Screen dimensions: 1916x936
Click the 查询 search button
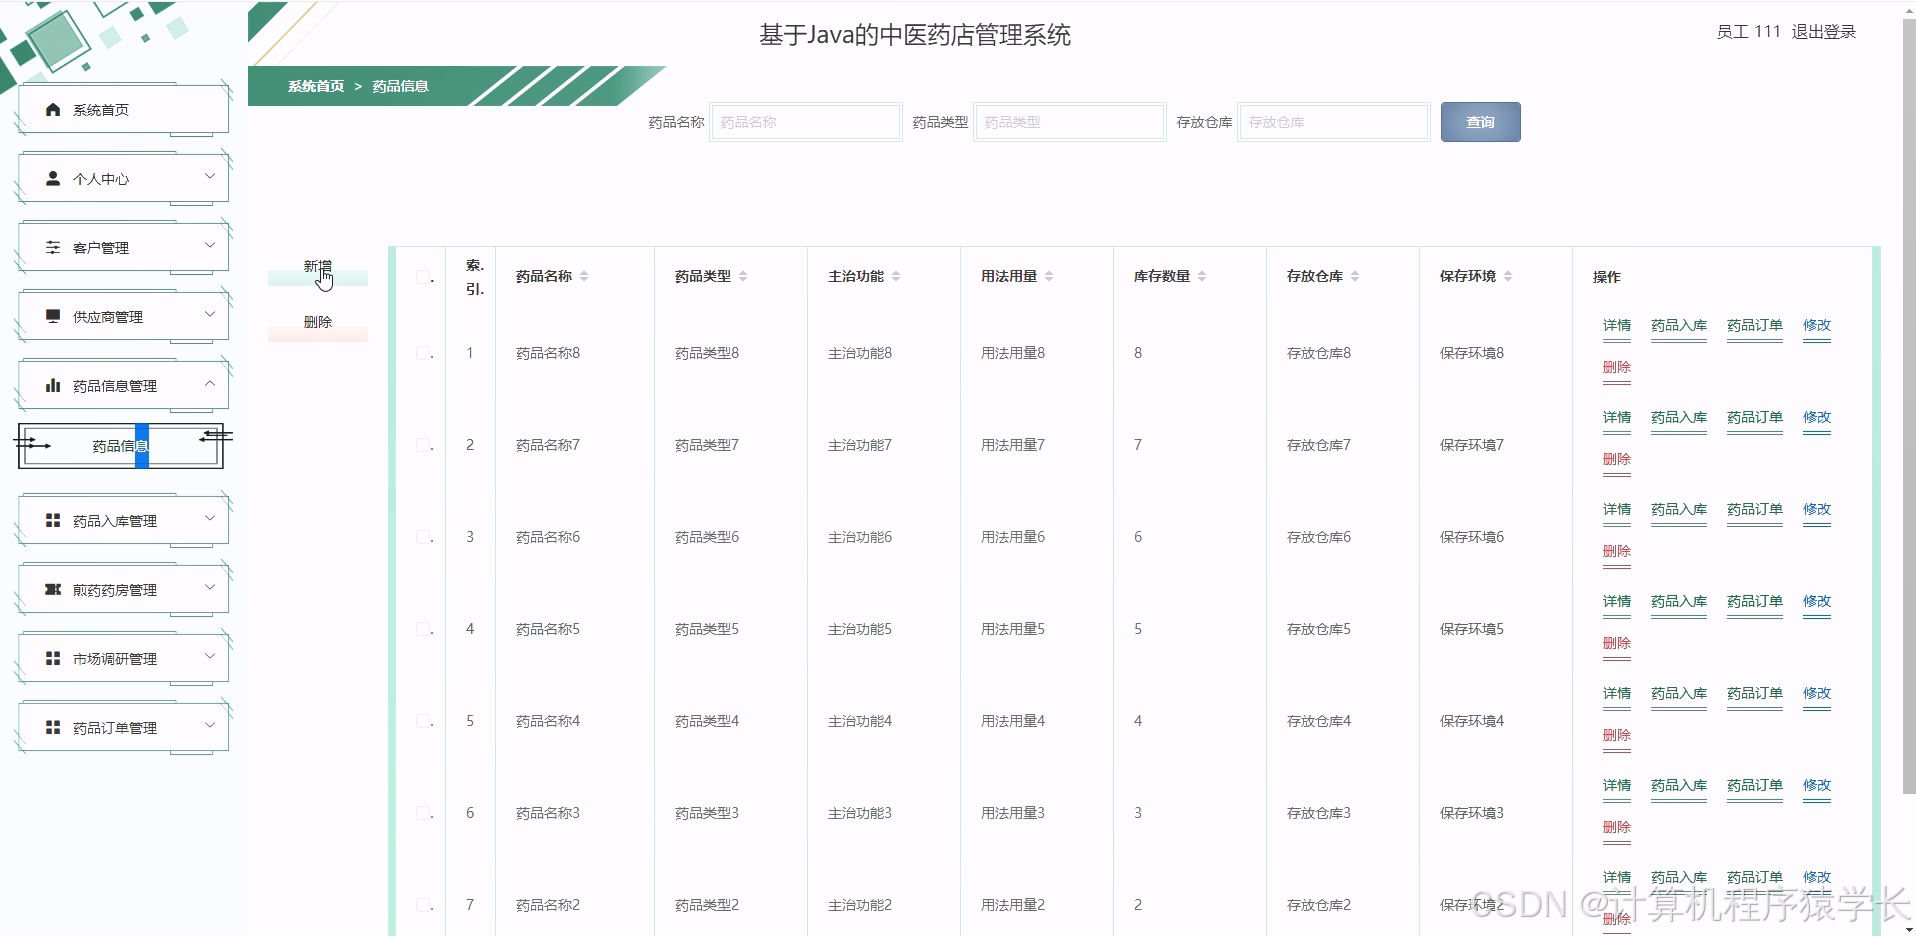click(1479, 121)
